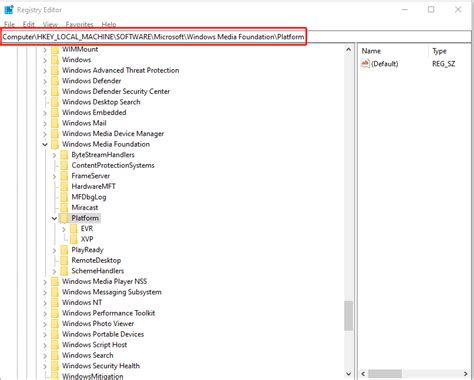This screenshot has width=474, height=380.
Task: Select the Windows Desktop Search key
Action: coord(101,102)
